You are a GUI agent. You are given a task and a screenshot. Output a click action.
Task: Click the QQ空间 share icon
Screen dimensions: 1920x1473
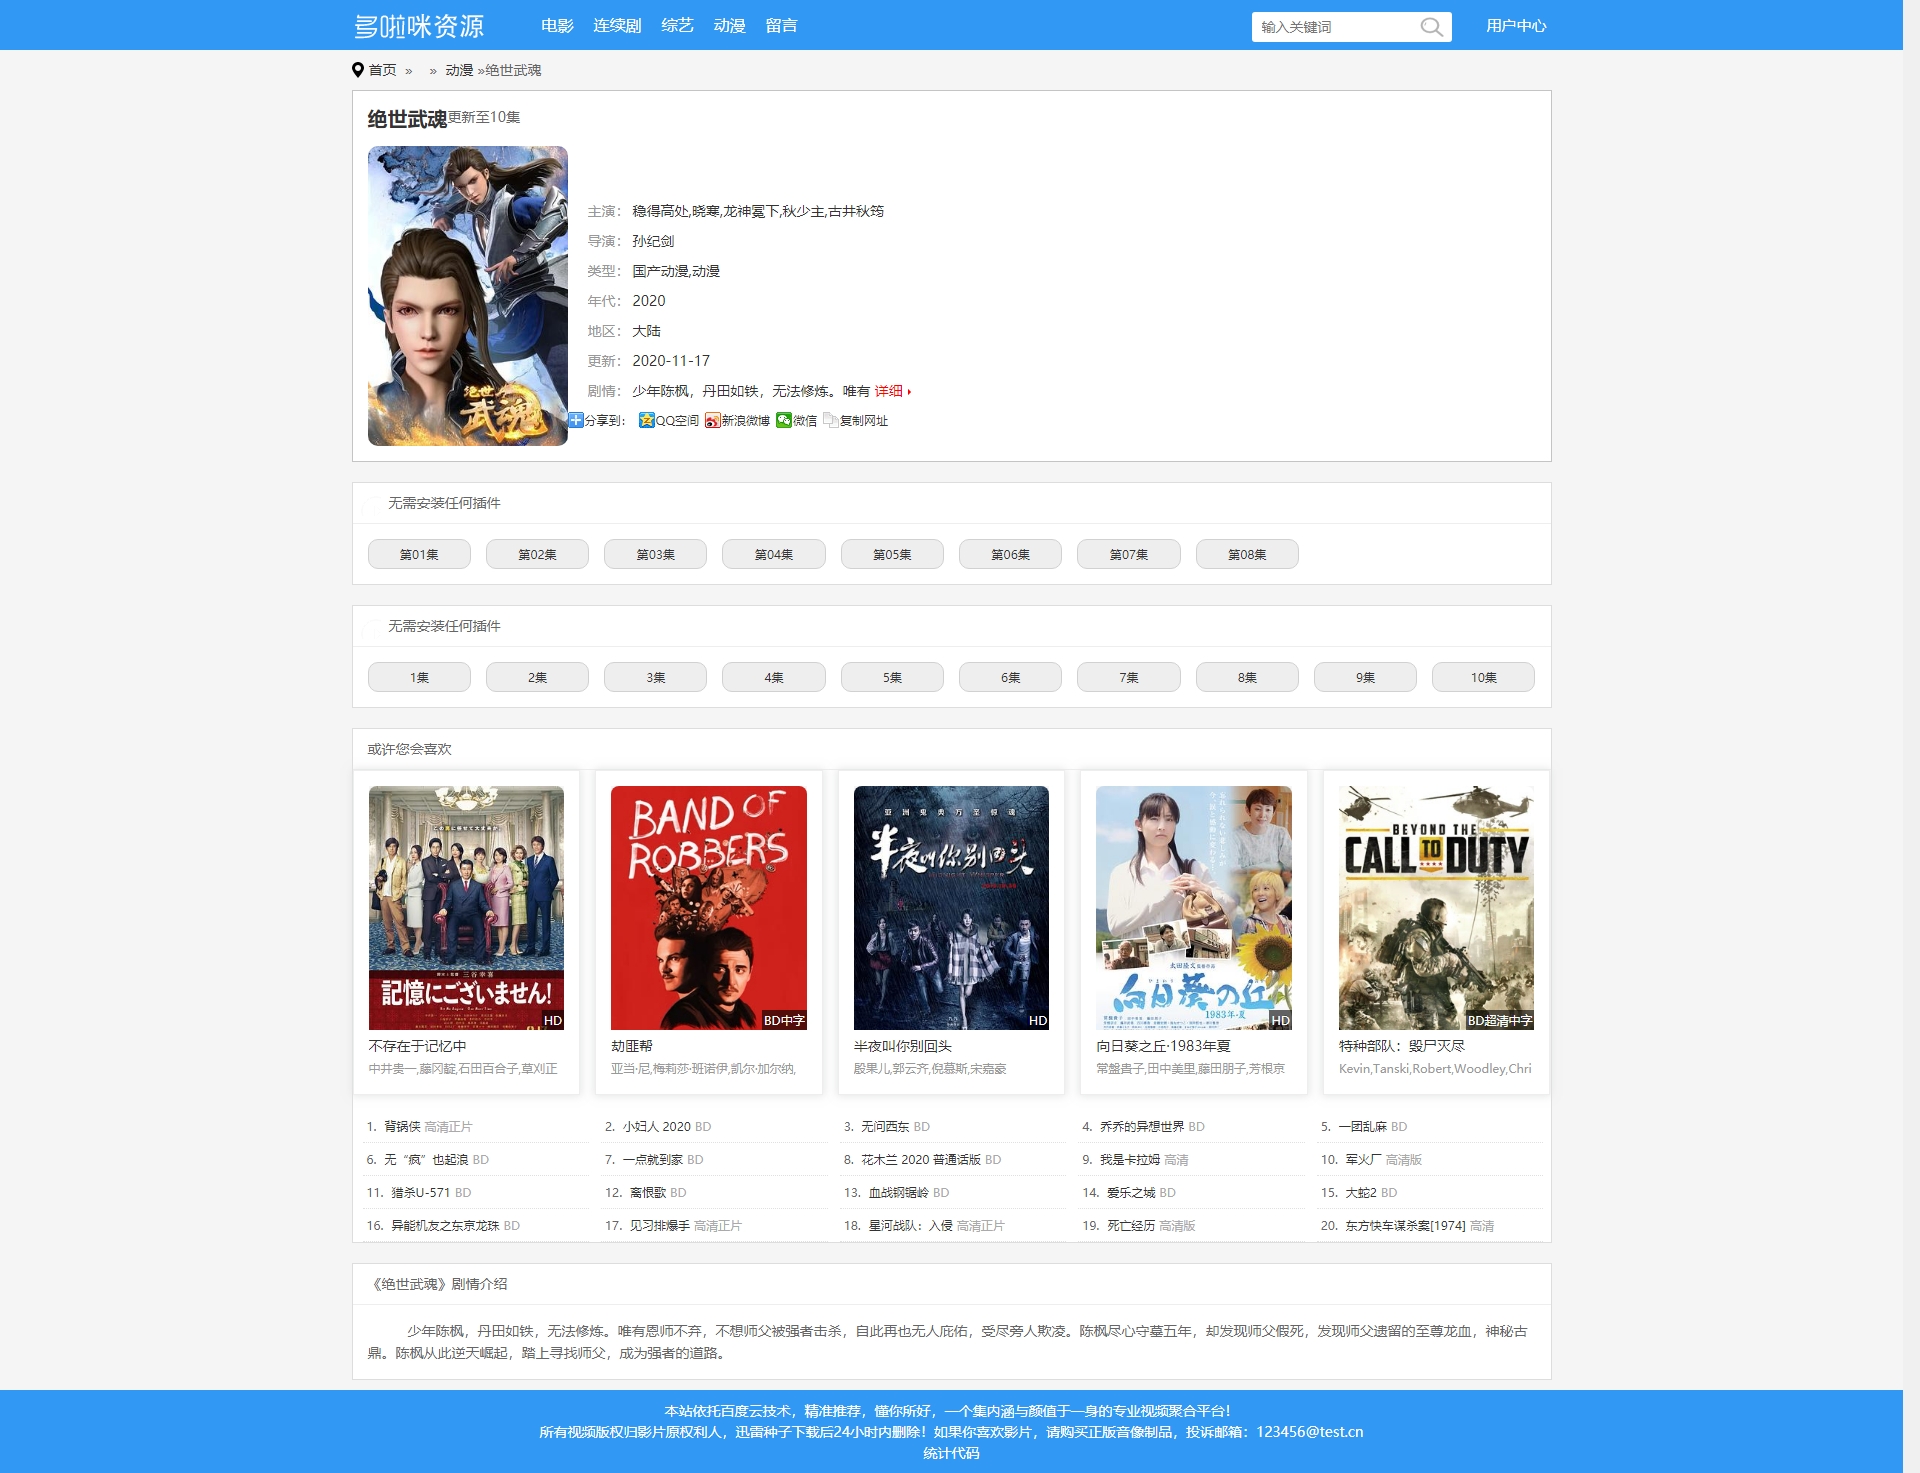(647, 420)
